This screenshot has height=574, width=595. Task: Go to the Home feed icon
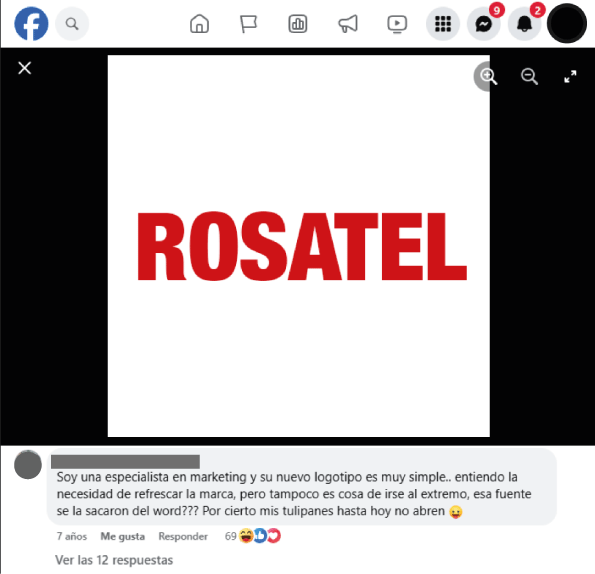199,24
